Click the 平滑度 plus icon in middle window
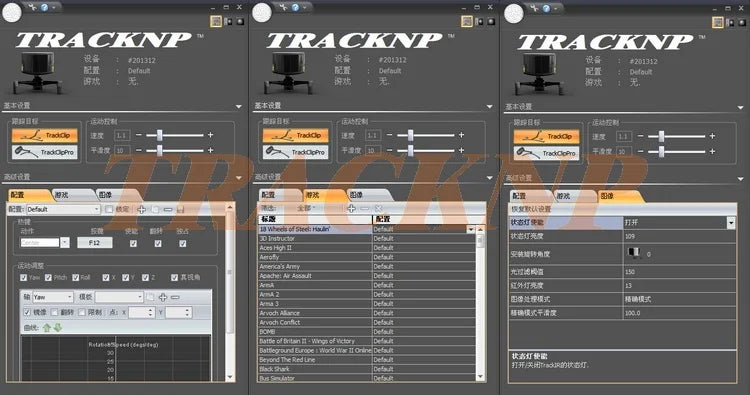 461,150
